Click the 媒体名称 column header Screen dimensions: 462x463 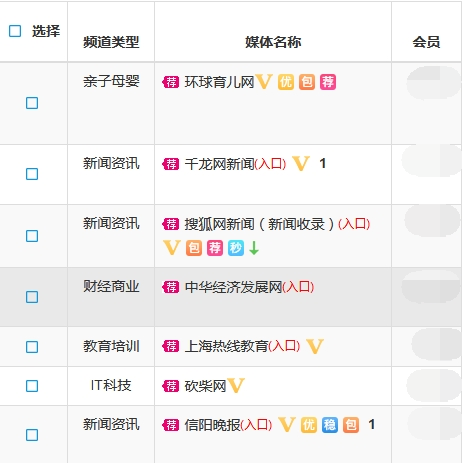tap(273, 42)
